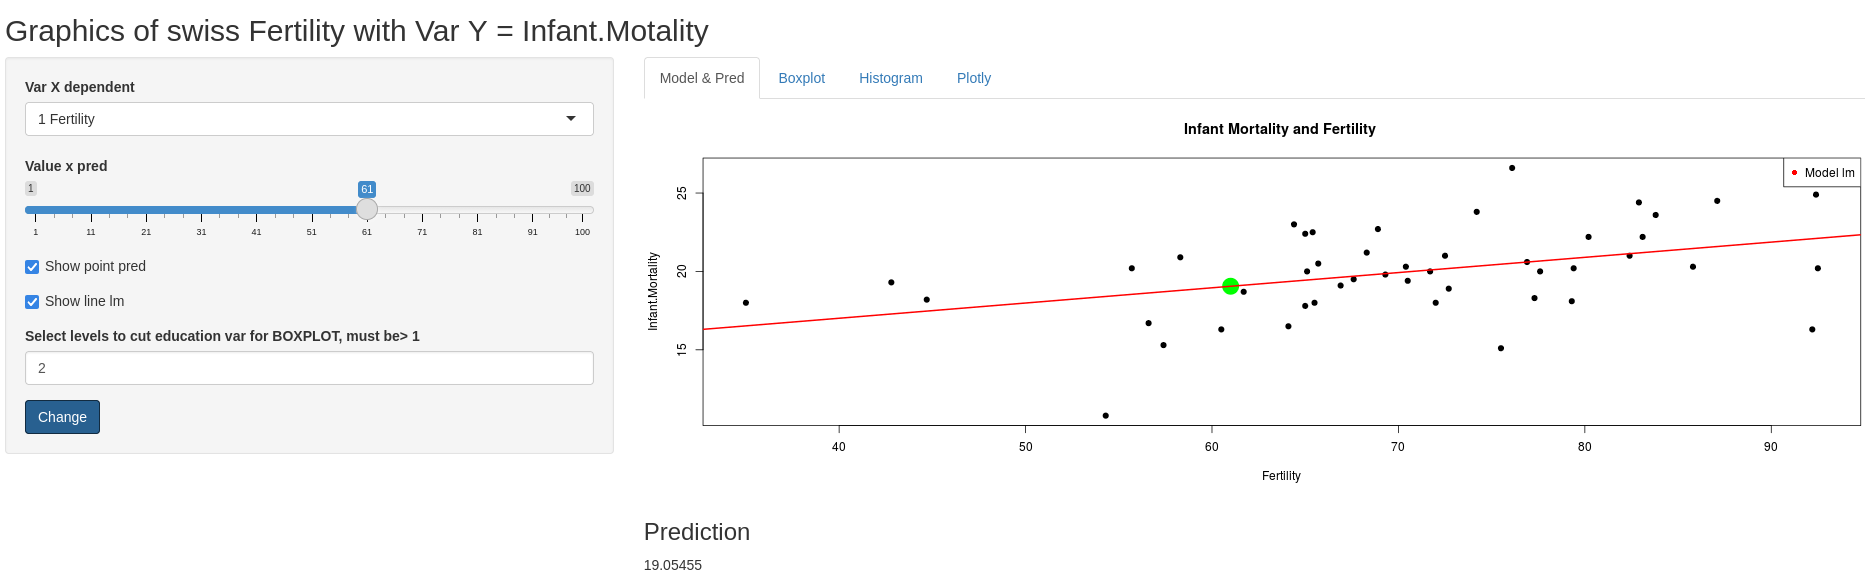This screenshot has height=586, width=1865.
Task: Click the slider handle at 61
Action: point(367,209)
